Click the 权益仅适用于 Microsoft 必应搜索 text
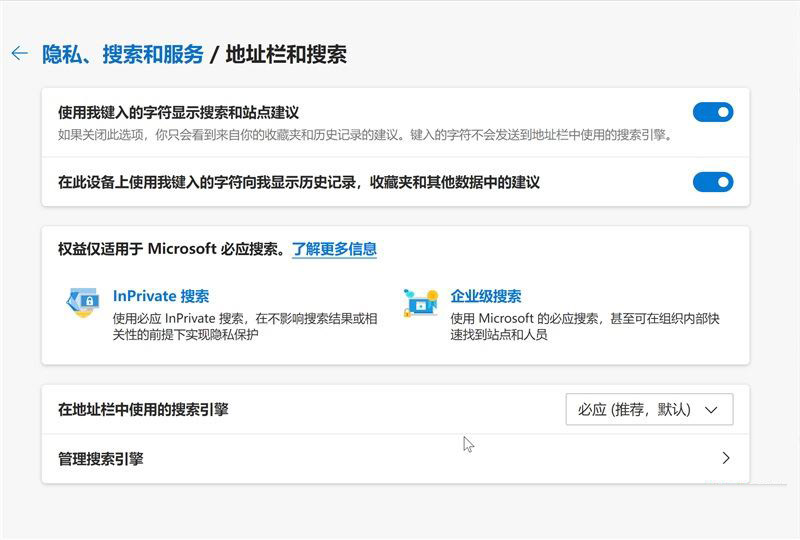The width and height of the screenshot is (800, 540). point(171,249)
